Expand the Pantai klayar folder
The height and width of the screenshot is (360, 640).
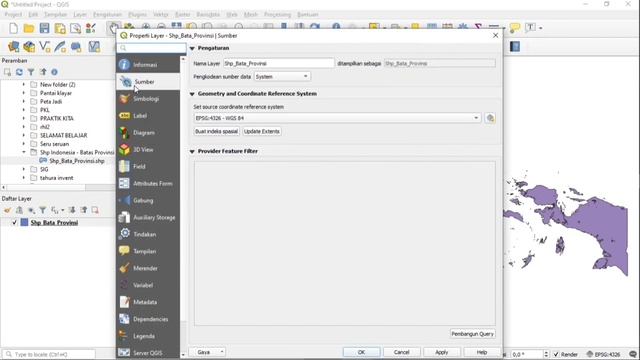coord(24,93)
